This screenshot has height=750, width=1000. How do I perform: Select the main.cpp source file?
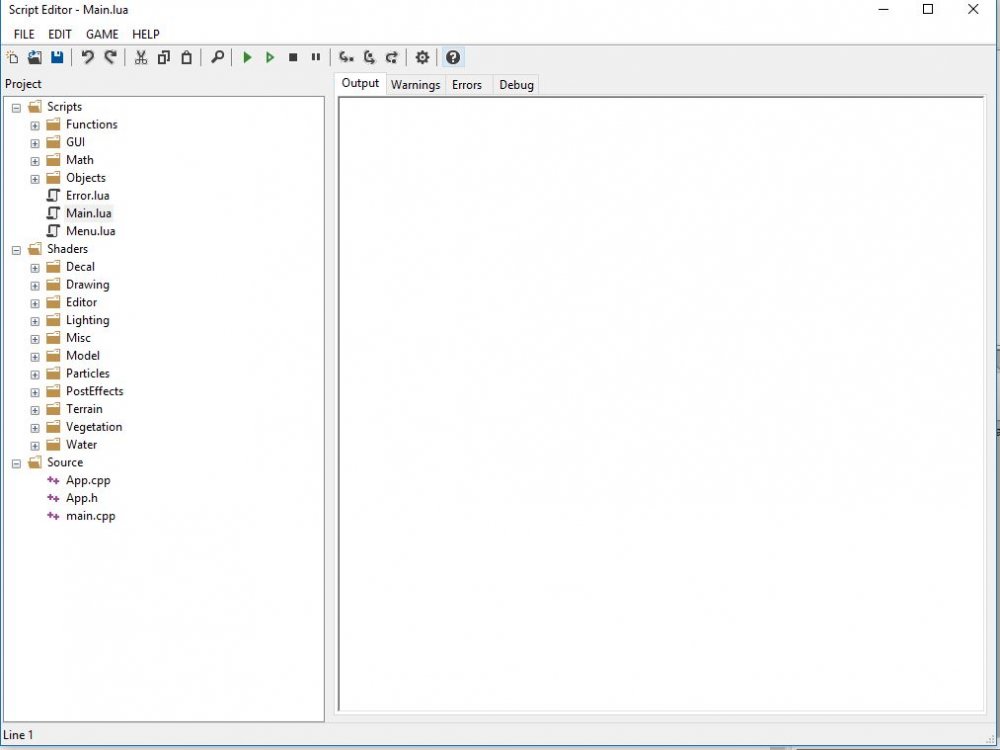(91, 516)
